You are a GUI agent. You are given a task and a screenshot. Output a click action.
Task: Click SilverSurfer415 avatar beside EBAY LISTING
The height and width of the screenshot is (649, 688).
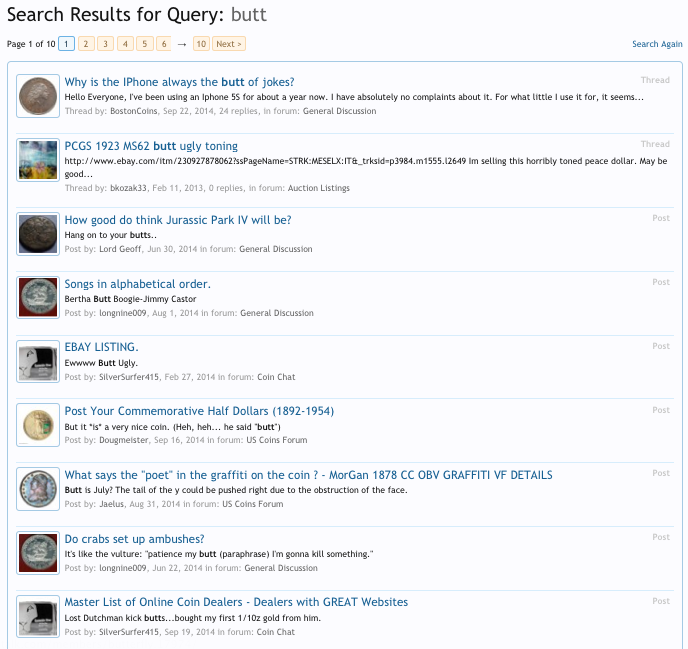click(38, 361)
